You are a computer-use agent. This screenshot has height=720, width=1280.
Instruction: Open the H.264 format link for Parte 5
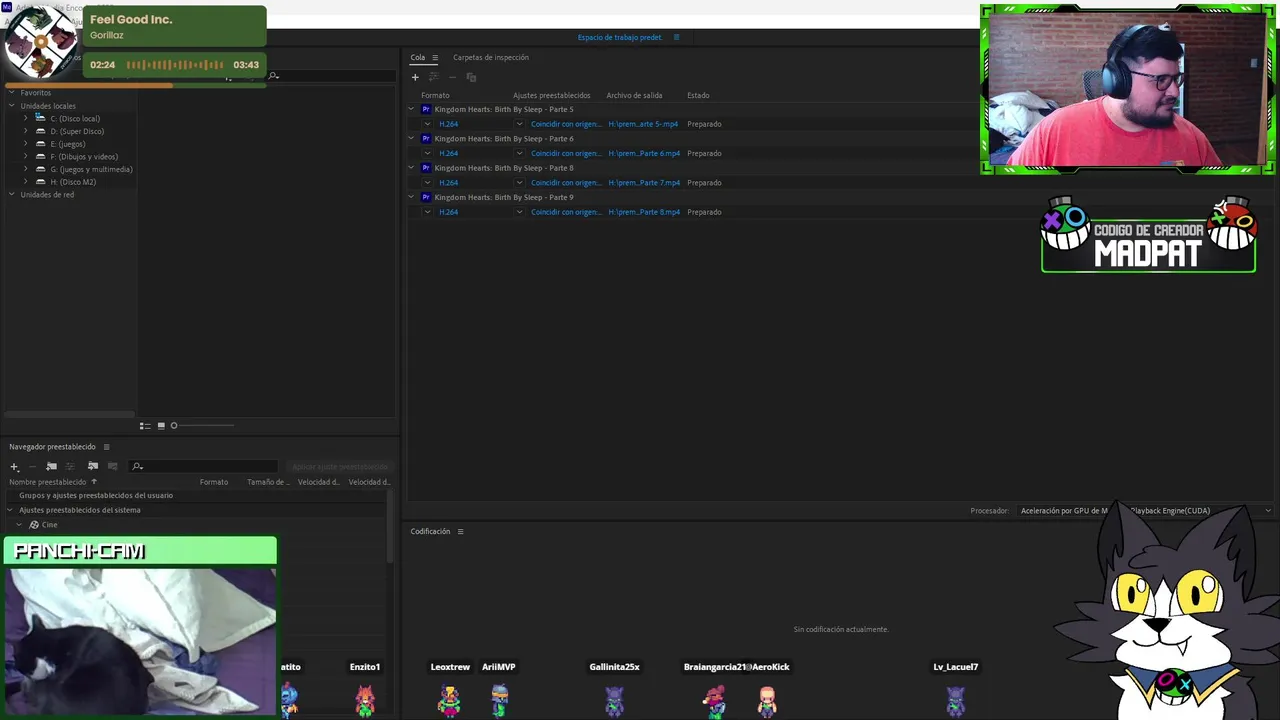tap(448, 124)
